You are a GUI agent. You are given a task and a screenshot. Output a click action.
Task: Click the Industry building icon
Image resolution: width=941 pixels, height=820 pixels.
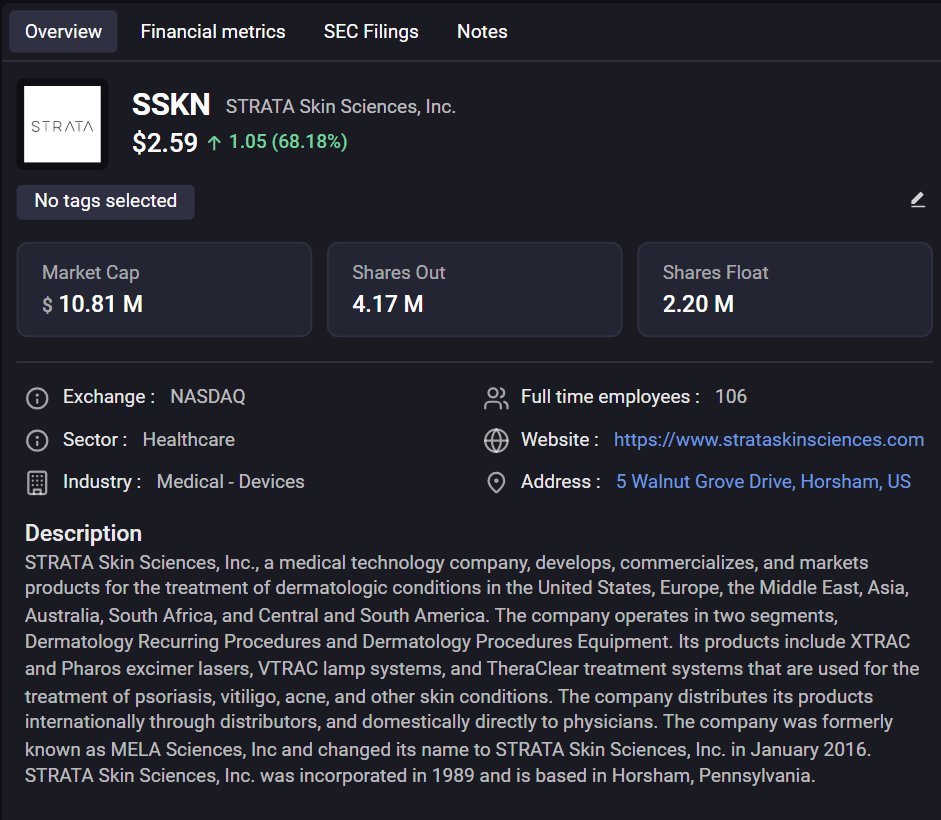pyautogui.click(x=37, y=483)
